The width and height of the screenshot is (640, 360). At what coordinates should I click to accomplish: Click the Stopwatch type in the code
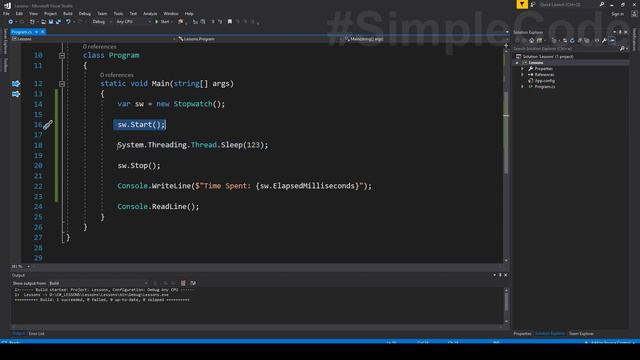click(x=193, y=104)
